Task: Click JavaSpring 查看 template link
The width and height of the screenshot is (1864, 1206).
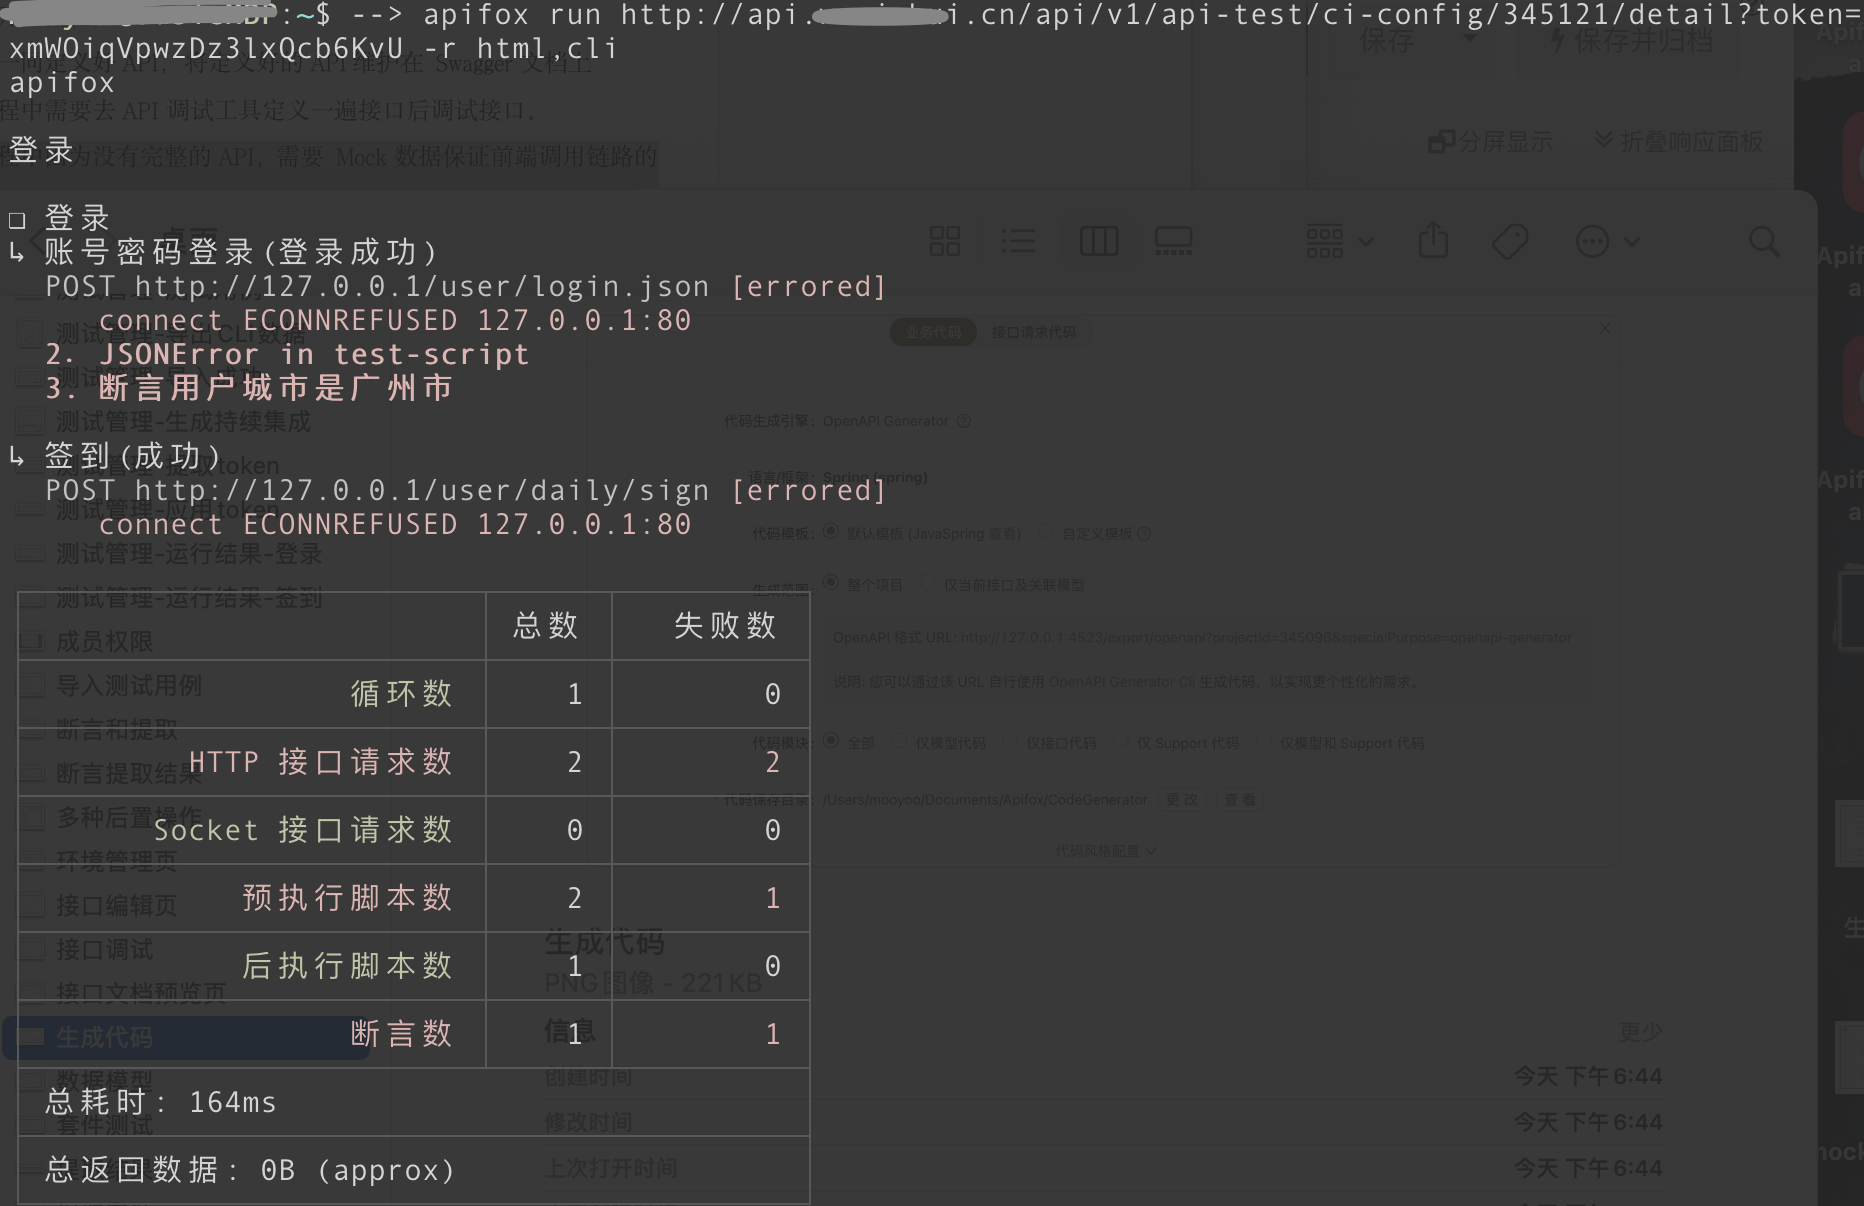Action: (1002, 534)
